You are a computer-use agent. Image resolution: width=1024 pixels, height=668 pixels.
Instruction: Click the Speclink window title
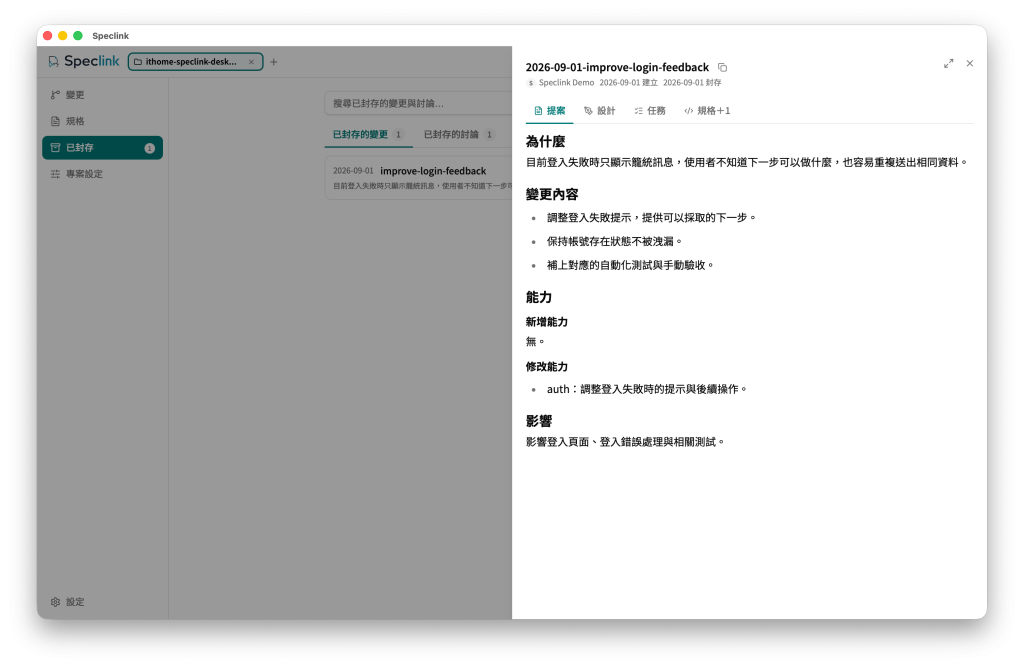110,36
